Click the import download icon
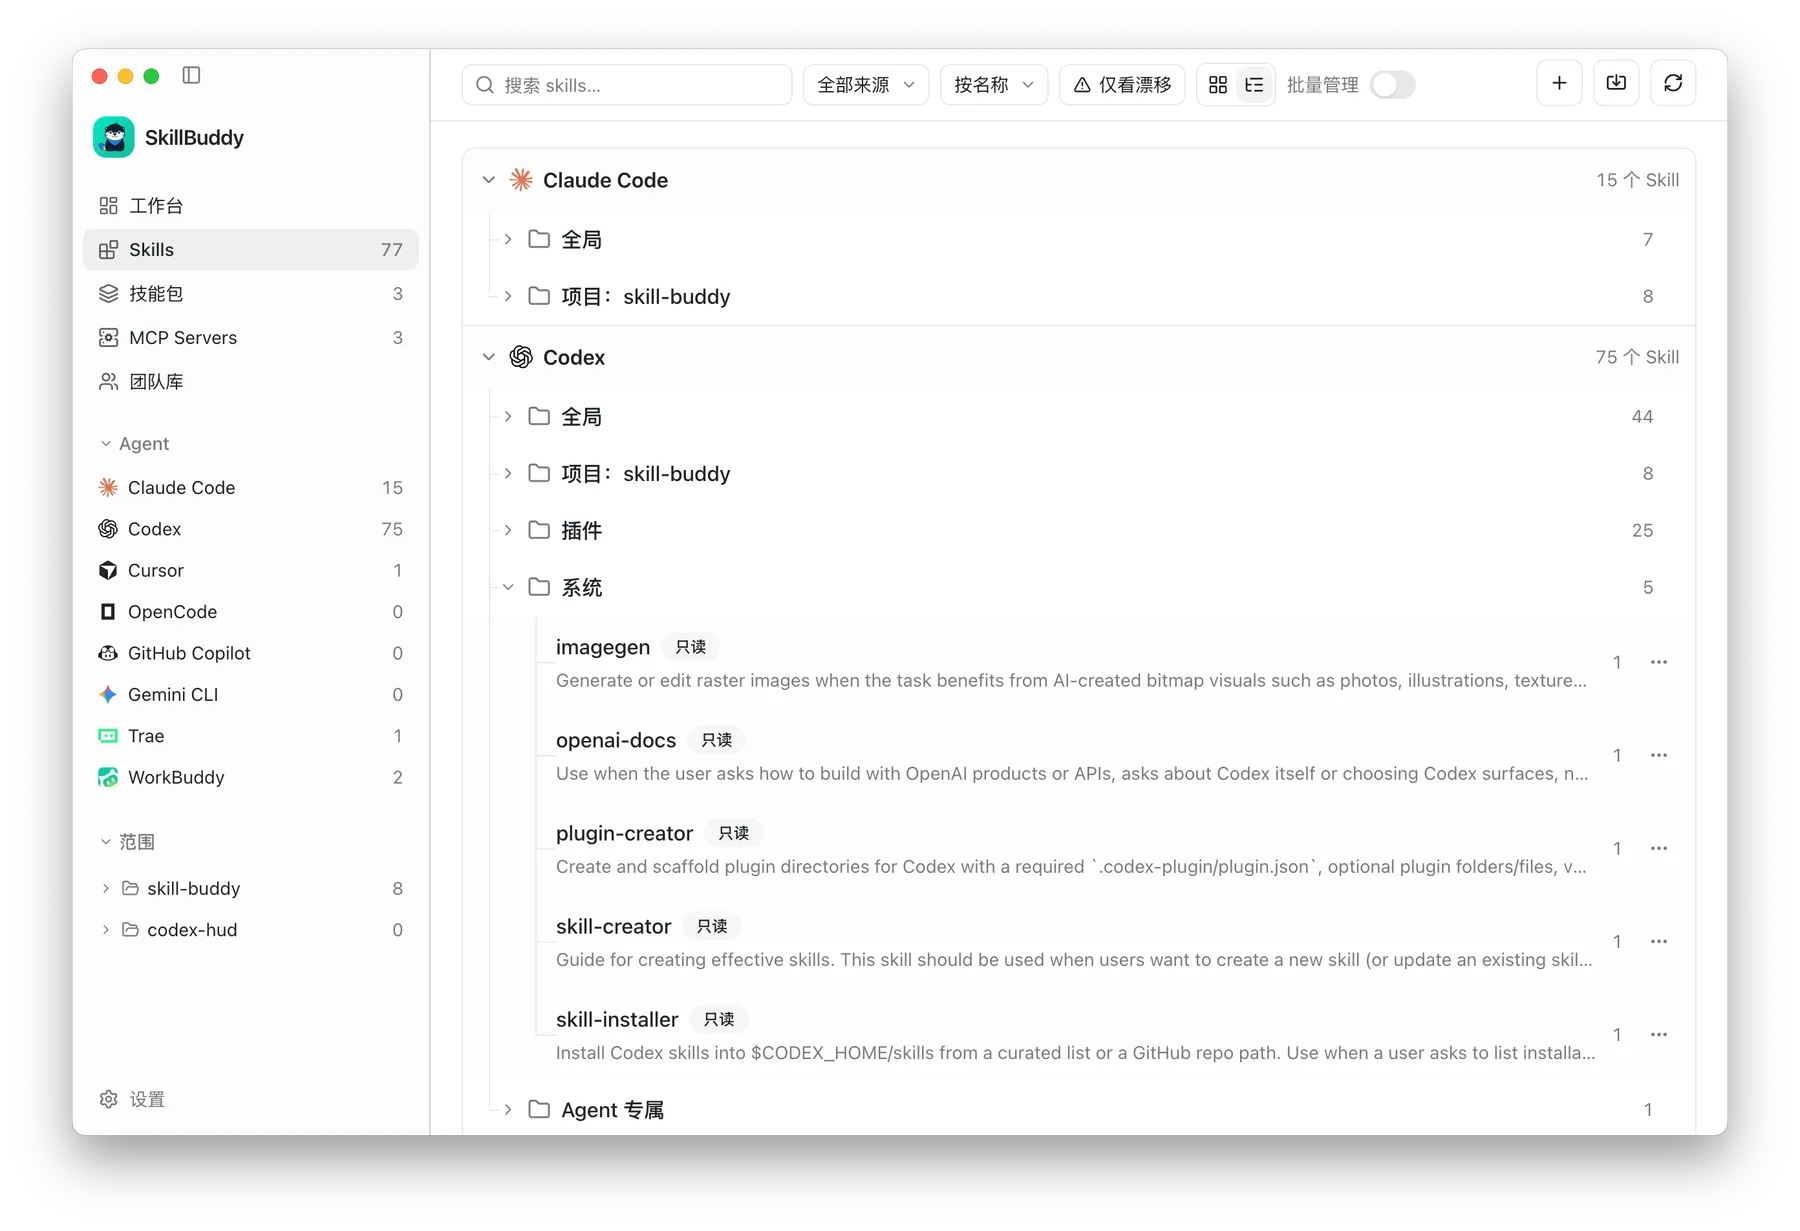The width and height of the screenshot is (1800, 1231). tap(1616, 84)
